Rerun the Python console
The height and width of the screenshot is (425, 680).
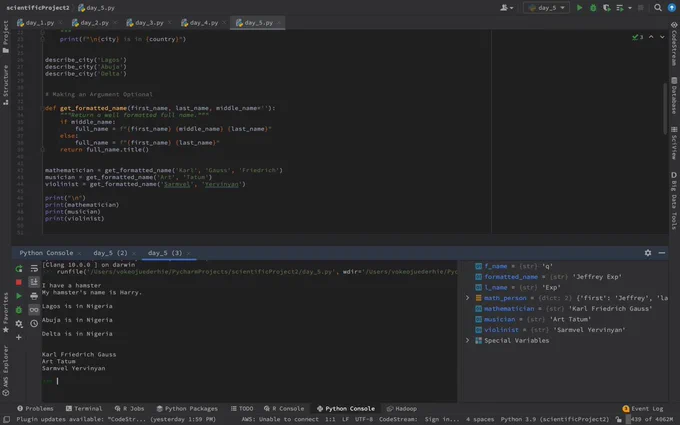[19, 269]
